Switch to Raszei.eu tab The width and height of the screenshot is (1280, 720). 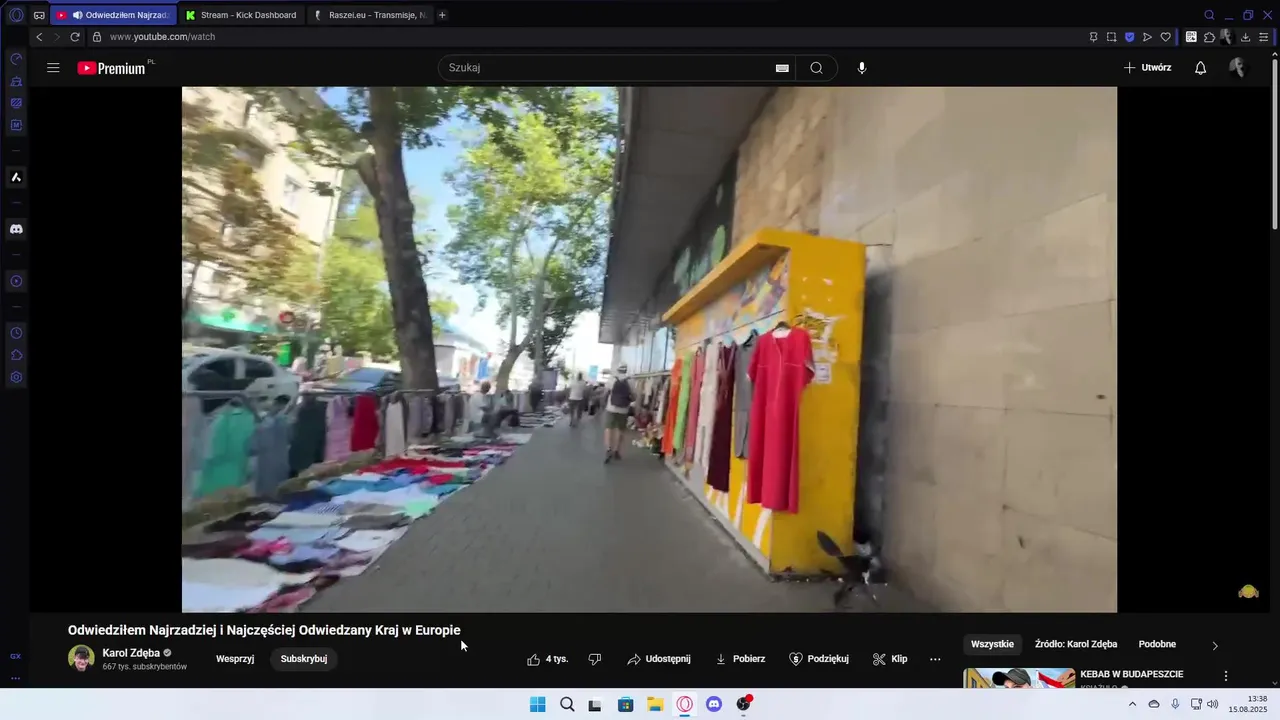tap(370, 15)
